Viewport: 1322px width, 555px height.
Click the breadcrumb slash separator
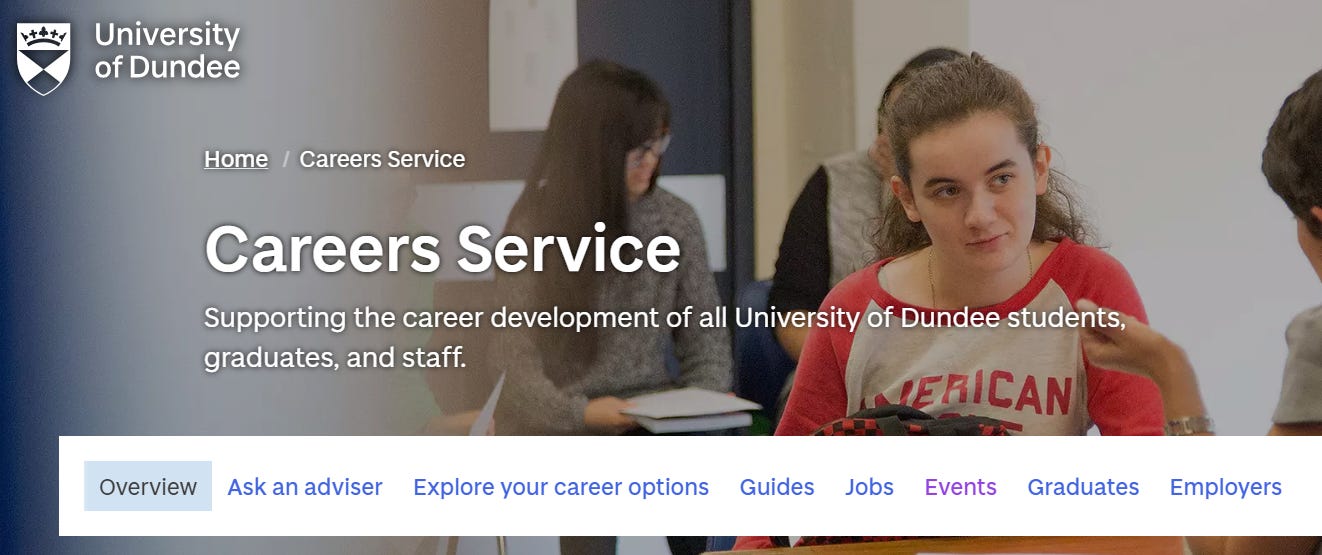[x=285, y=159]
